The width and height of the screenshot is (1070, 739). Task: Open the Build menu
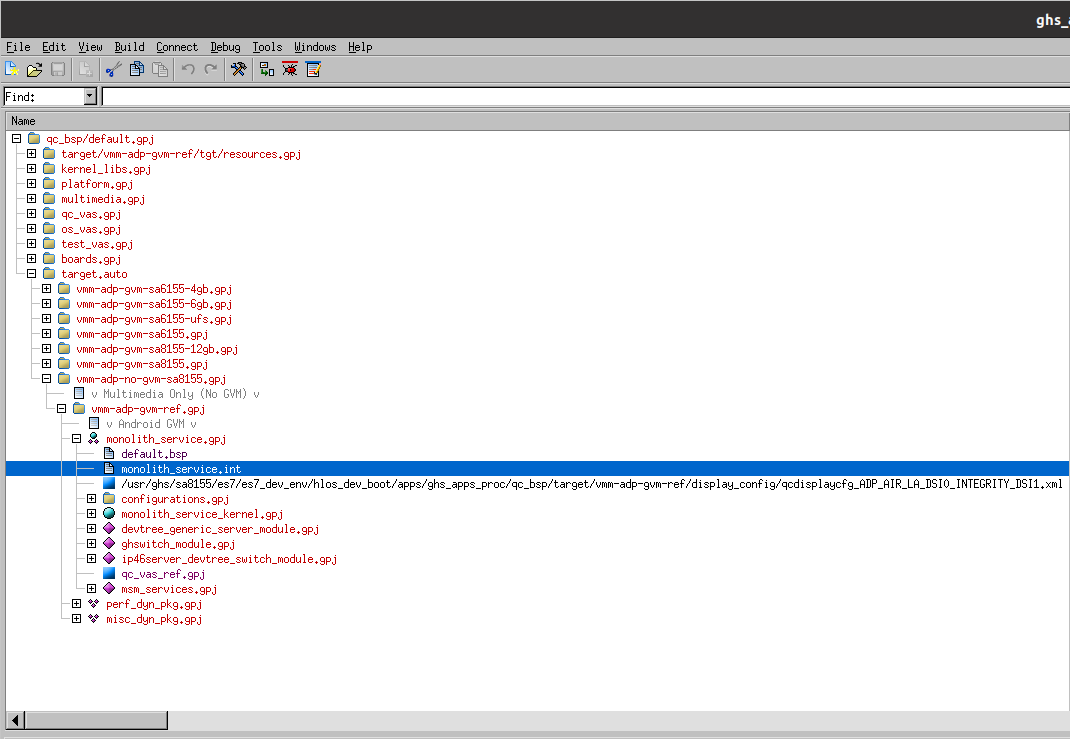pos(129,47)
